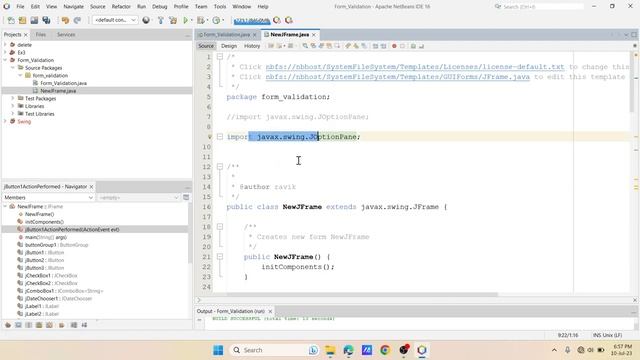Click the Source view button
The image size is (640, 360).
coord(206,46)
